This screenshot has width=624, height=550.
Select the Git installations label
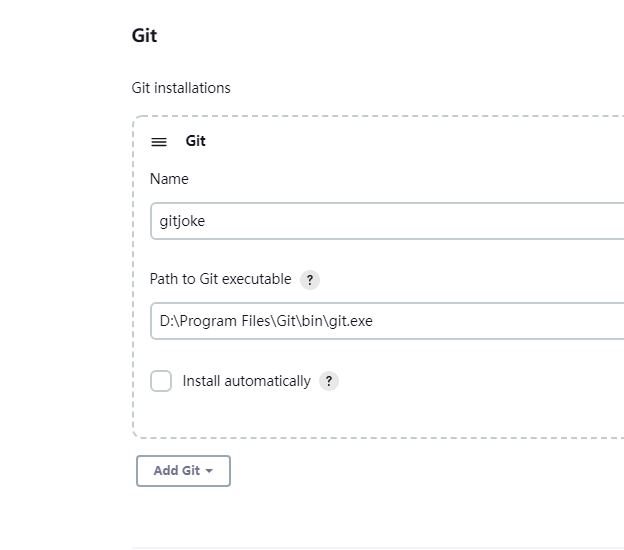click(x=181, y=88)
